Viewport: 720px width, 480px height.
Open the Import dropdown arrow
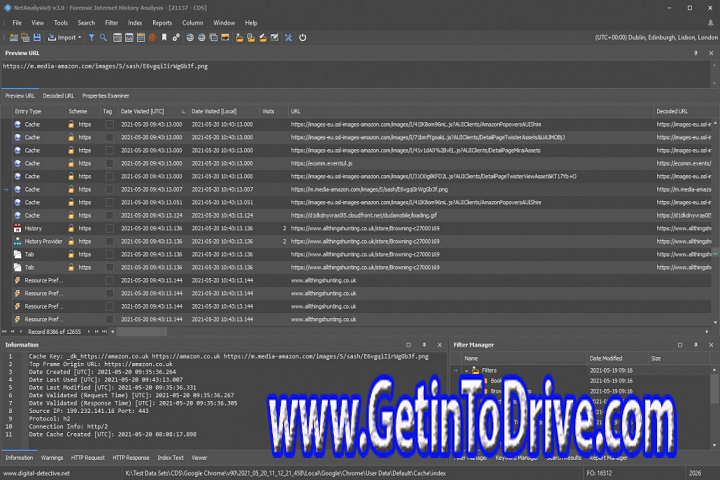pos(80,38)
